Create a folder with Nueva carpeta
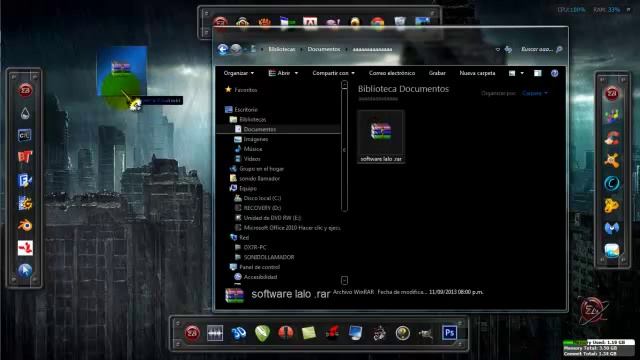The width and height of the screenshot is (640, 360). click(477, 73)
